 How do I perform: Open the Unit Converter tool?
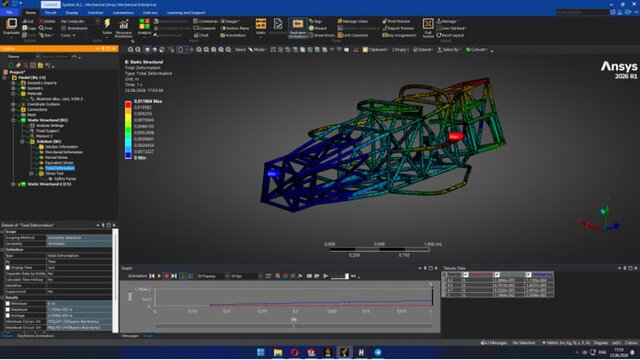353,35
